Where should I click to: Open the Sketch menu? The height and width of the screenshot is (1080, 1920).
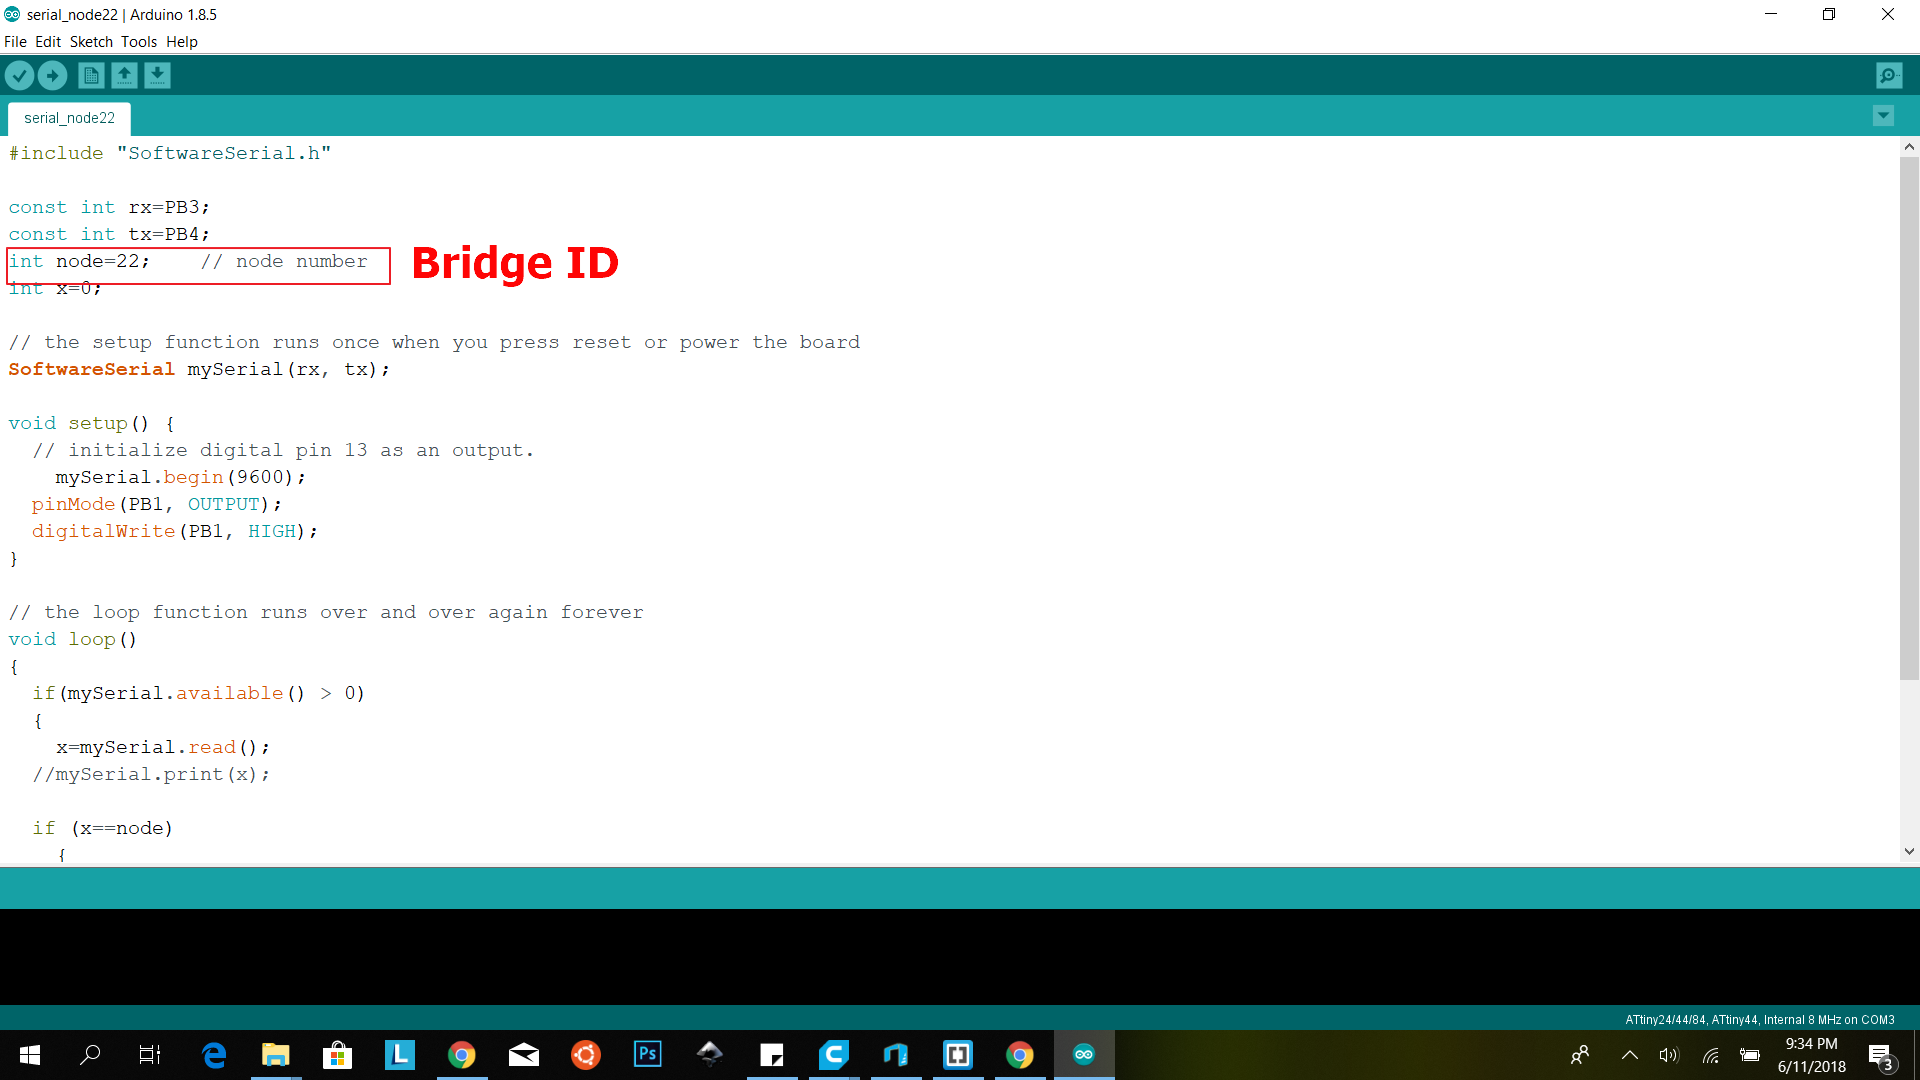91,42
